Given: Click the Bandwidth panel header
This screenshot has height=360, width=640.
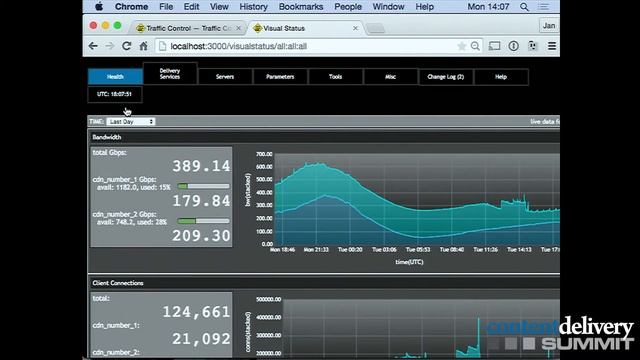Looking at the screenshot, I should 324,137.
